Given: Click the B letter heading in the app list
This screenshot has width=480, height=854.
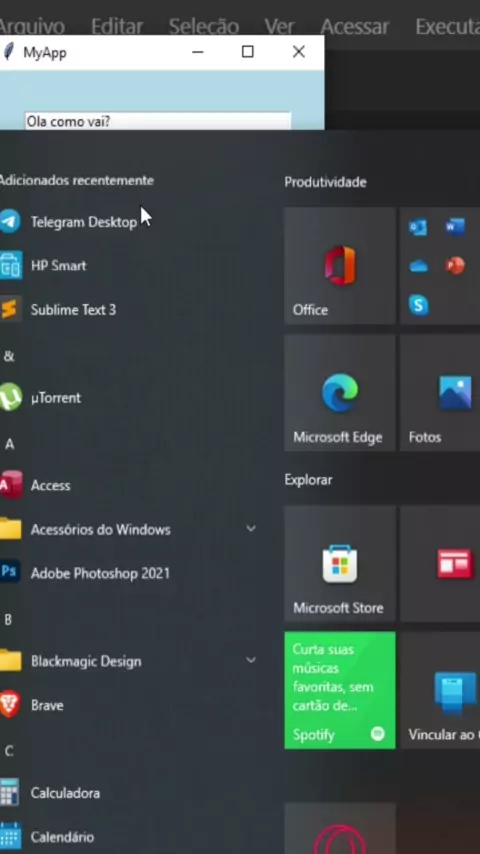Looking at the screenshot, I should (x=8, y=619).
